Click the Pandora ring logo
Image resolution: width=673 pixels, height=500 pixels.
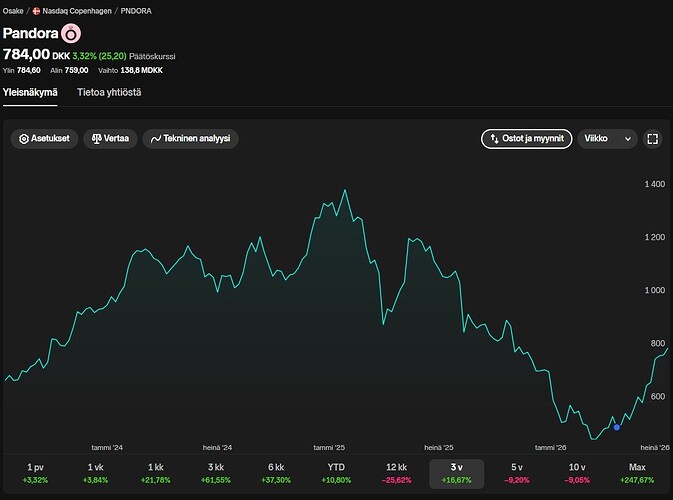[x=71, y=34]
